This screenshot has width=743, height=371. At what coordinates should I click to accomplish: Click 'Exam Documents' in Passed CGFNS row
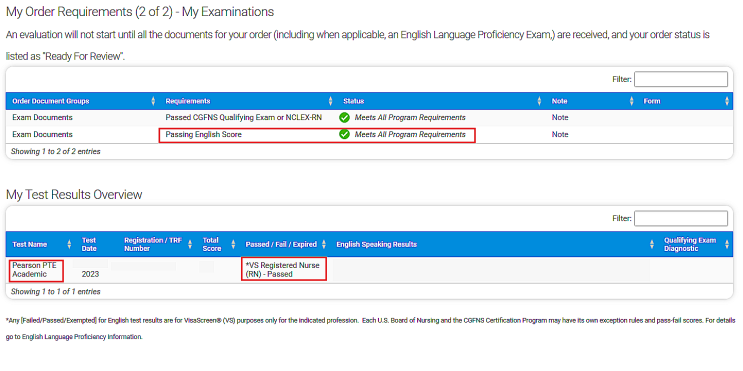click(x=42, y=118)
